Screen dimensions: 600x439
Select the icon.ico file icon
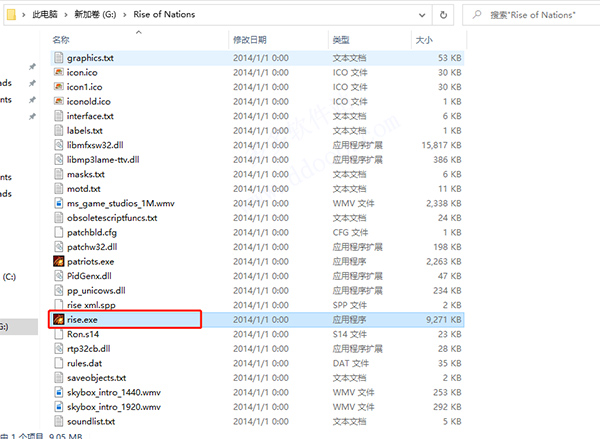(x=59, y=72)
